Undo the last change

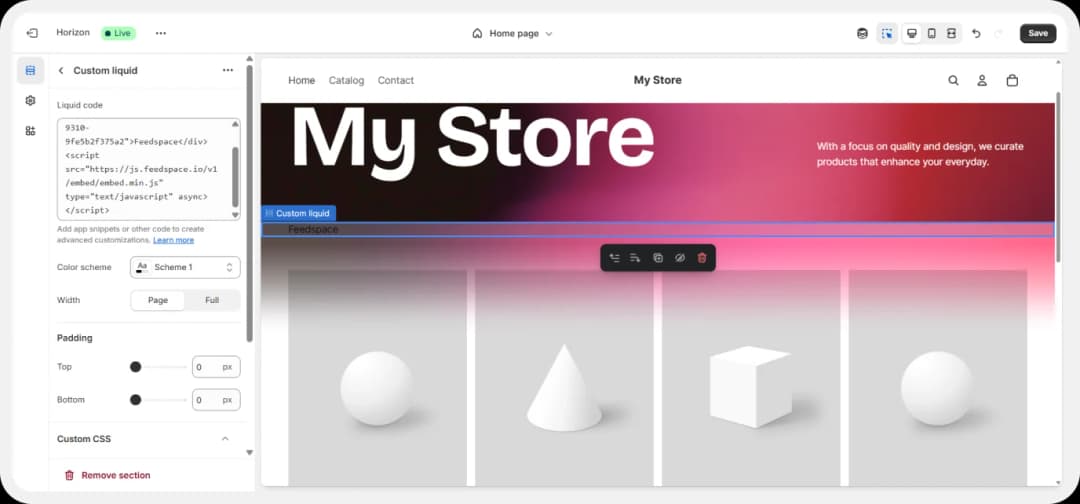tap(976, 33)
